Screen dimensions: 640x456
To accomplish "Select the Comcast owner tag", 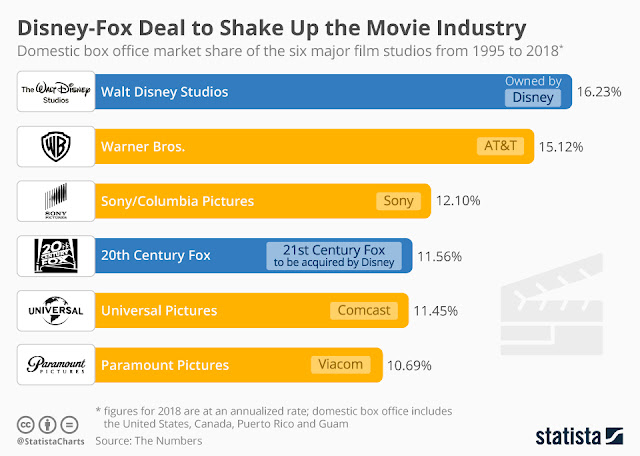I will click(364, 311).
